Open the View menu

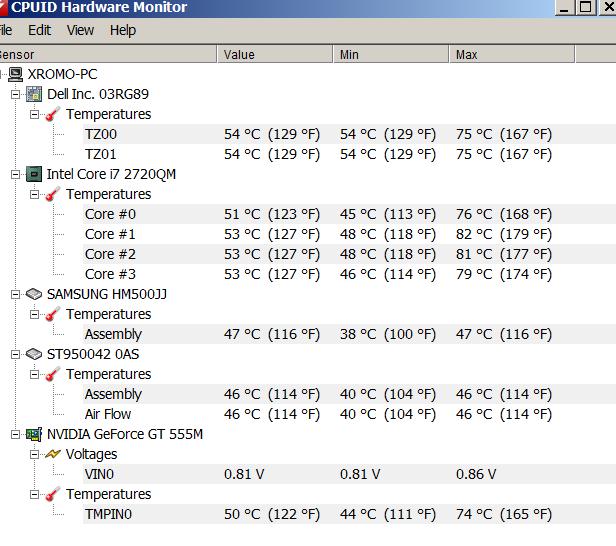80,30
